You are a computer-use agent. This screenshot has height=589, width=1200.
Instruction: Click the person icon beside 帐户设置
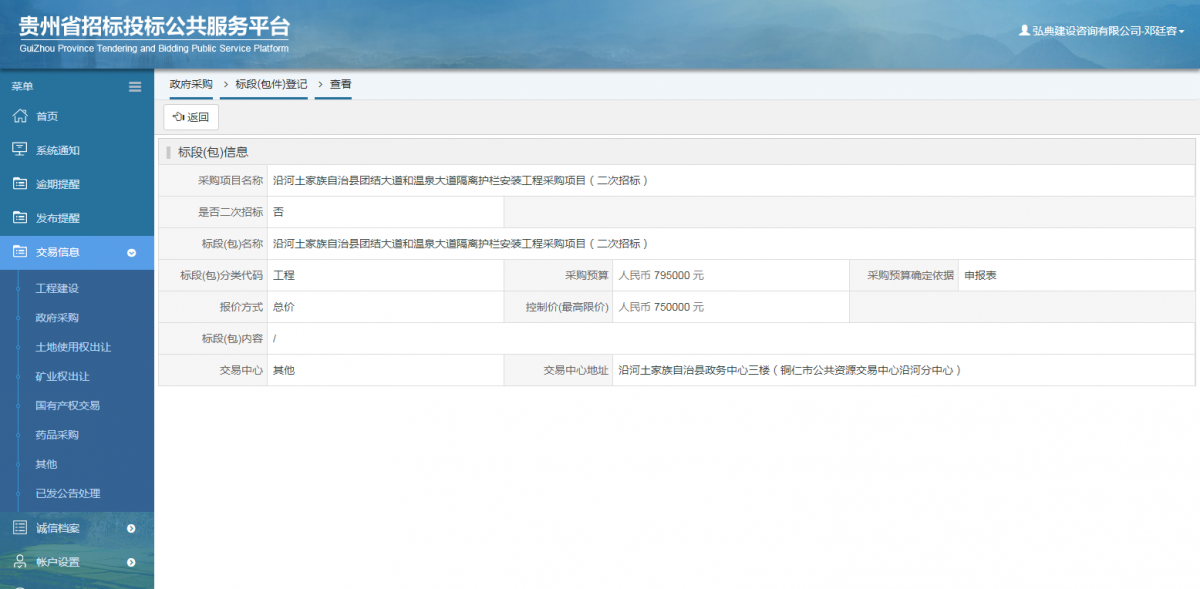click(19, 562)
